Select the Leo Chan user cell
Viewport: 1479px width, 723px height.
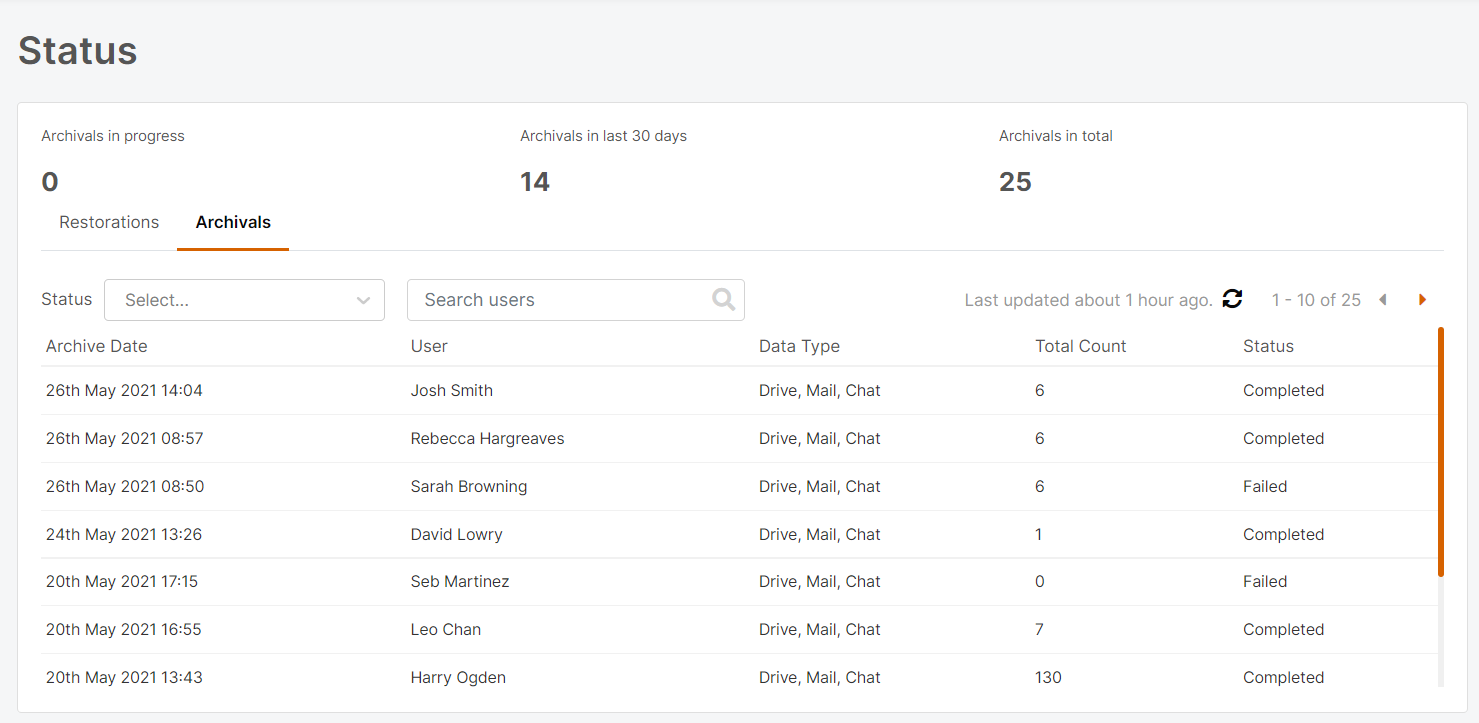[446, 629]
